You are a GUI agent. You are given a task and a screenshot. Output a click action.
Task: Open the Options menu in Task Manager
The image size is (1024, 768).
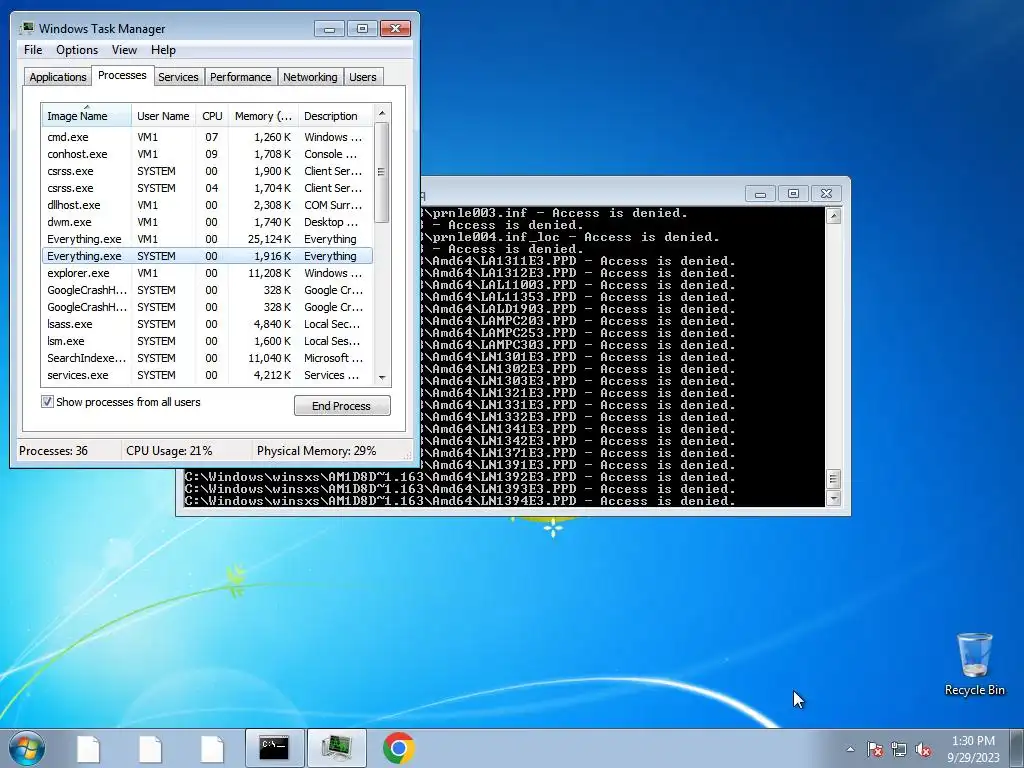[76, 50]
